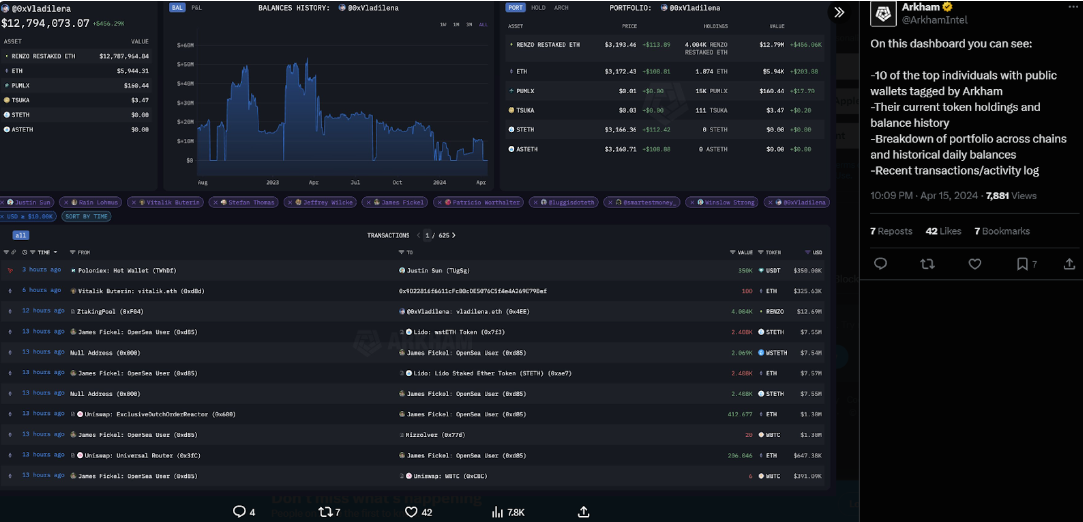Screen dimensions: 1083x522
Task: Click the heart icon showing 42 below the image
Action: 412,512
